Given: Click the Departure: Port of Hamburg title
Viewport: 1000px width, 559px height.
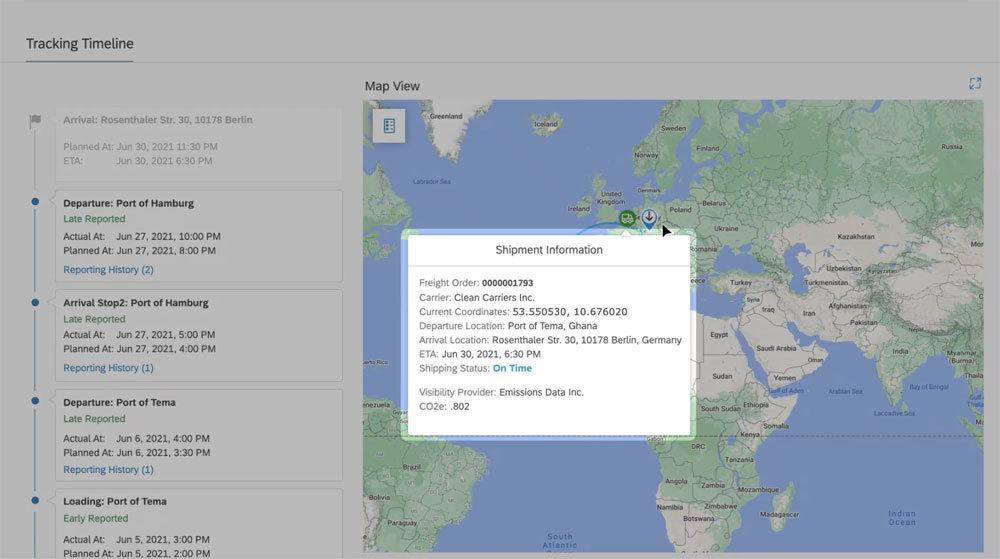Looking at the screenshot, I should coord(128,203).
